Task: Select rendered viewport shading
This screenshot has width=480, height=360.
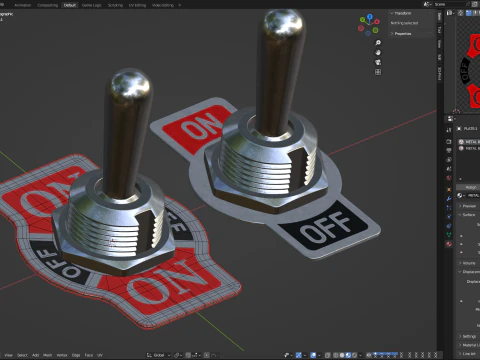Action: pyautogui.click(x=355, y=355)
